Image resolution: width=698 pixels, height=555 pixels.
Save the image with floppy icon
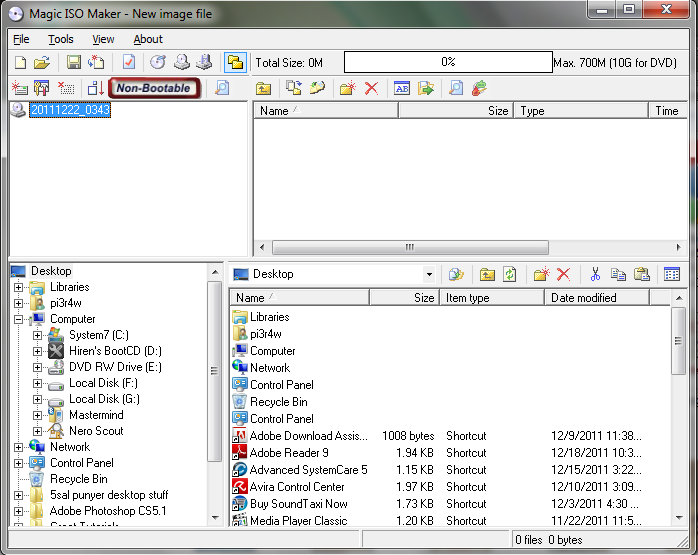coord(73,62)
